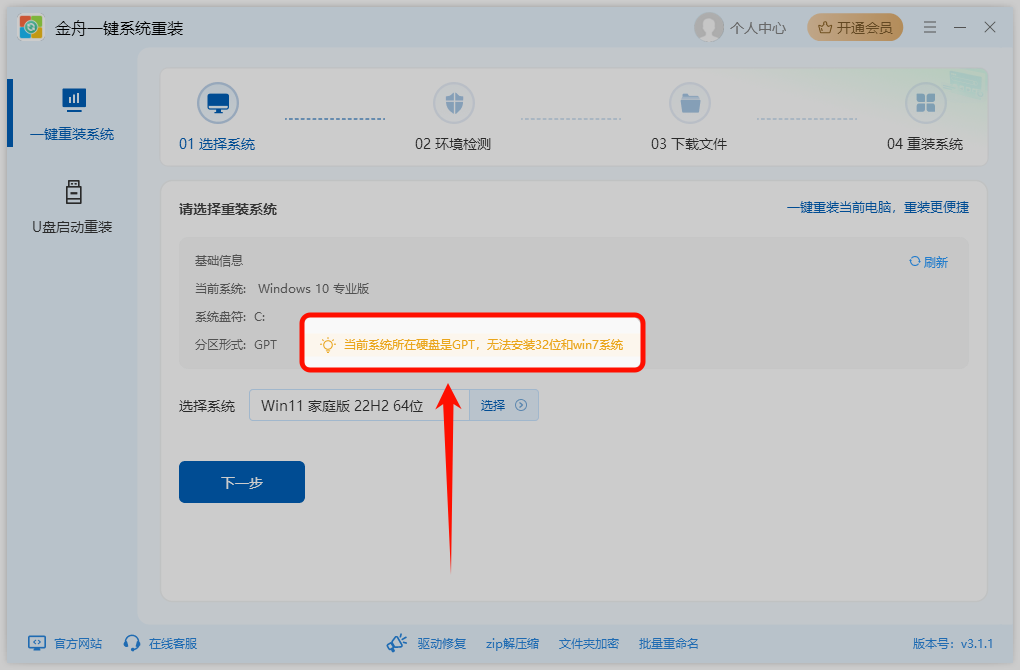Click the 当前系统所在硬盘是GPT warning text
This screenshot has width=1020, height=670.
tap(483, 345)
